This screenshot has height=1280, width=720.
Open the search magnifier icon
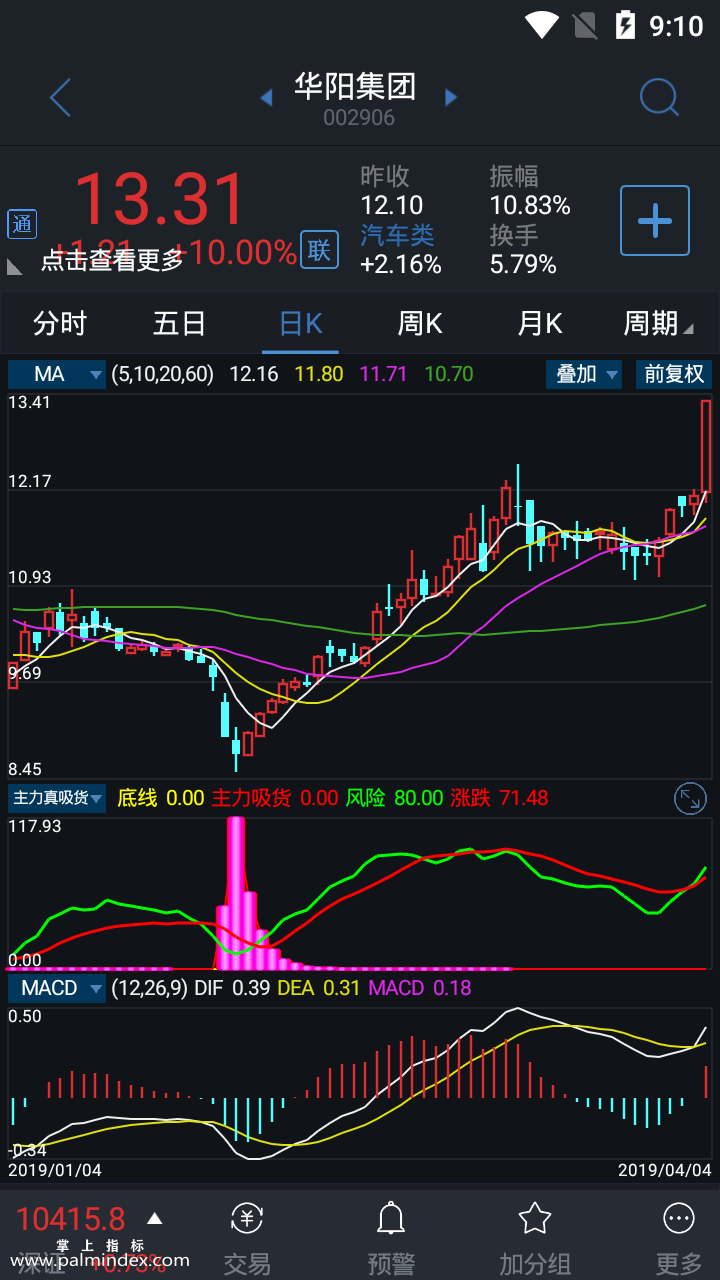click(x=659, y=97)
